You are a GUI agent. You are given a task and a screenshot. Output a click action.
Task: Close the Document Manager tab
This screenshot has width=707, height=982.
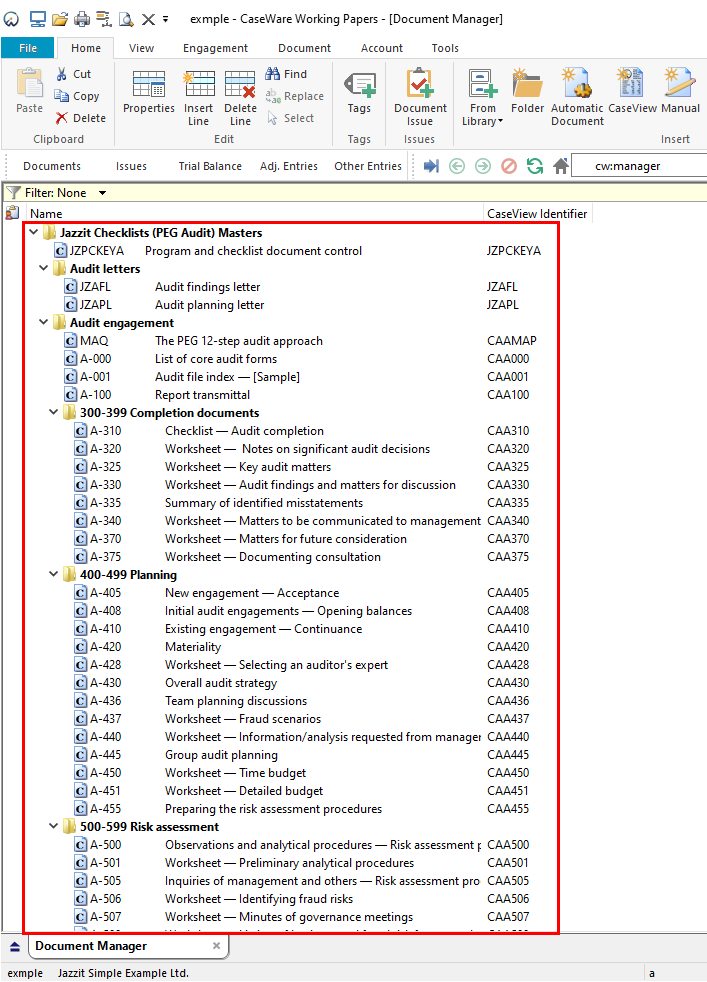(217, 946)
